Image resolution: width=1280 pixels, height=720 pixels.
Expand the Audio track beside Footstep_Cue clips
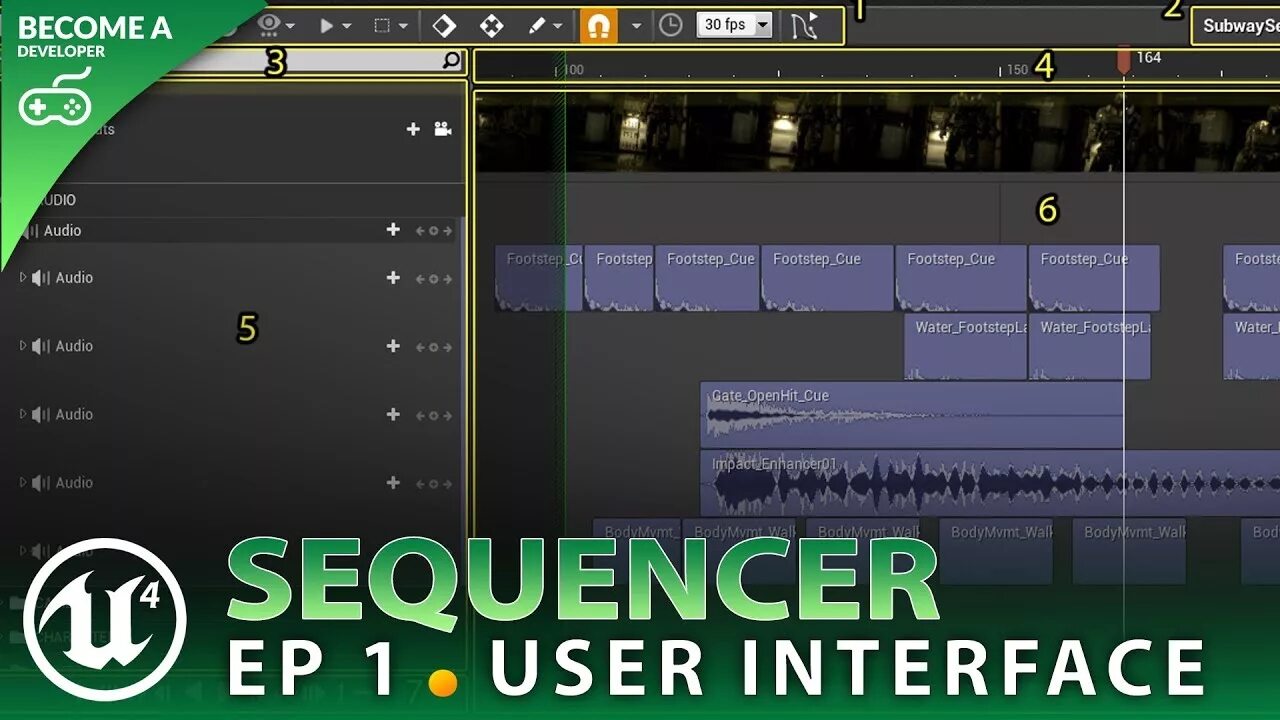(23, 277)
